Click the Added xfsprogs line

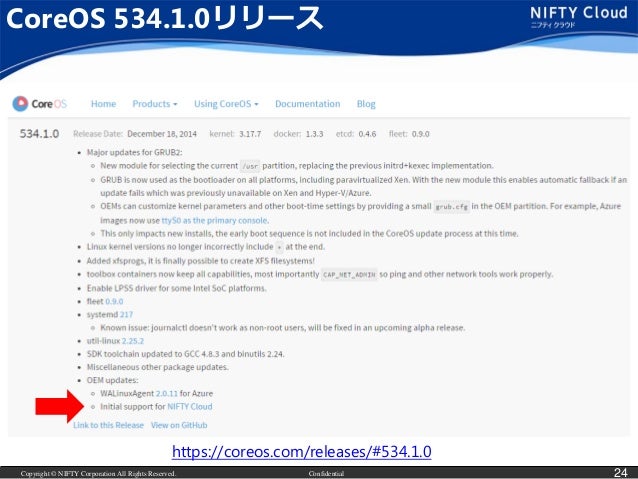pyautogui.click(x=201, y=260)
